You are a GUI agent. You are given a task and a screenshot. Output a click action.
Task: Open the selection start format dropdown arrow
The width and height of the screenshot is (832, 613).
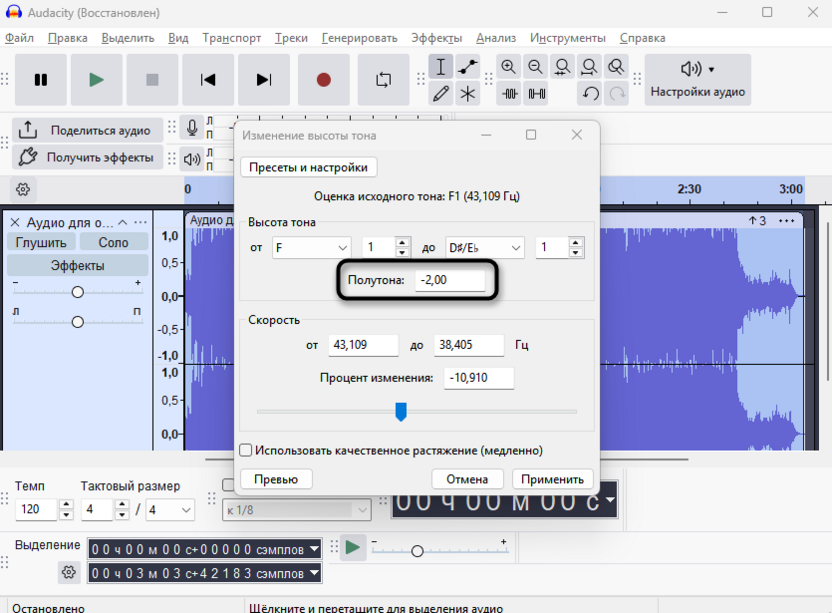(315, 549)
